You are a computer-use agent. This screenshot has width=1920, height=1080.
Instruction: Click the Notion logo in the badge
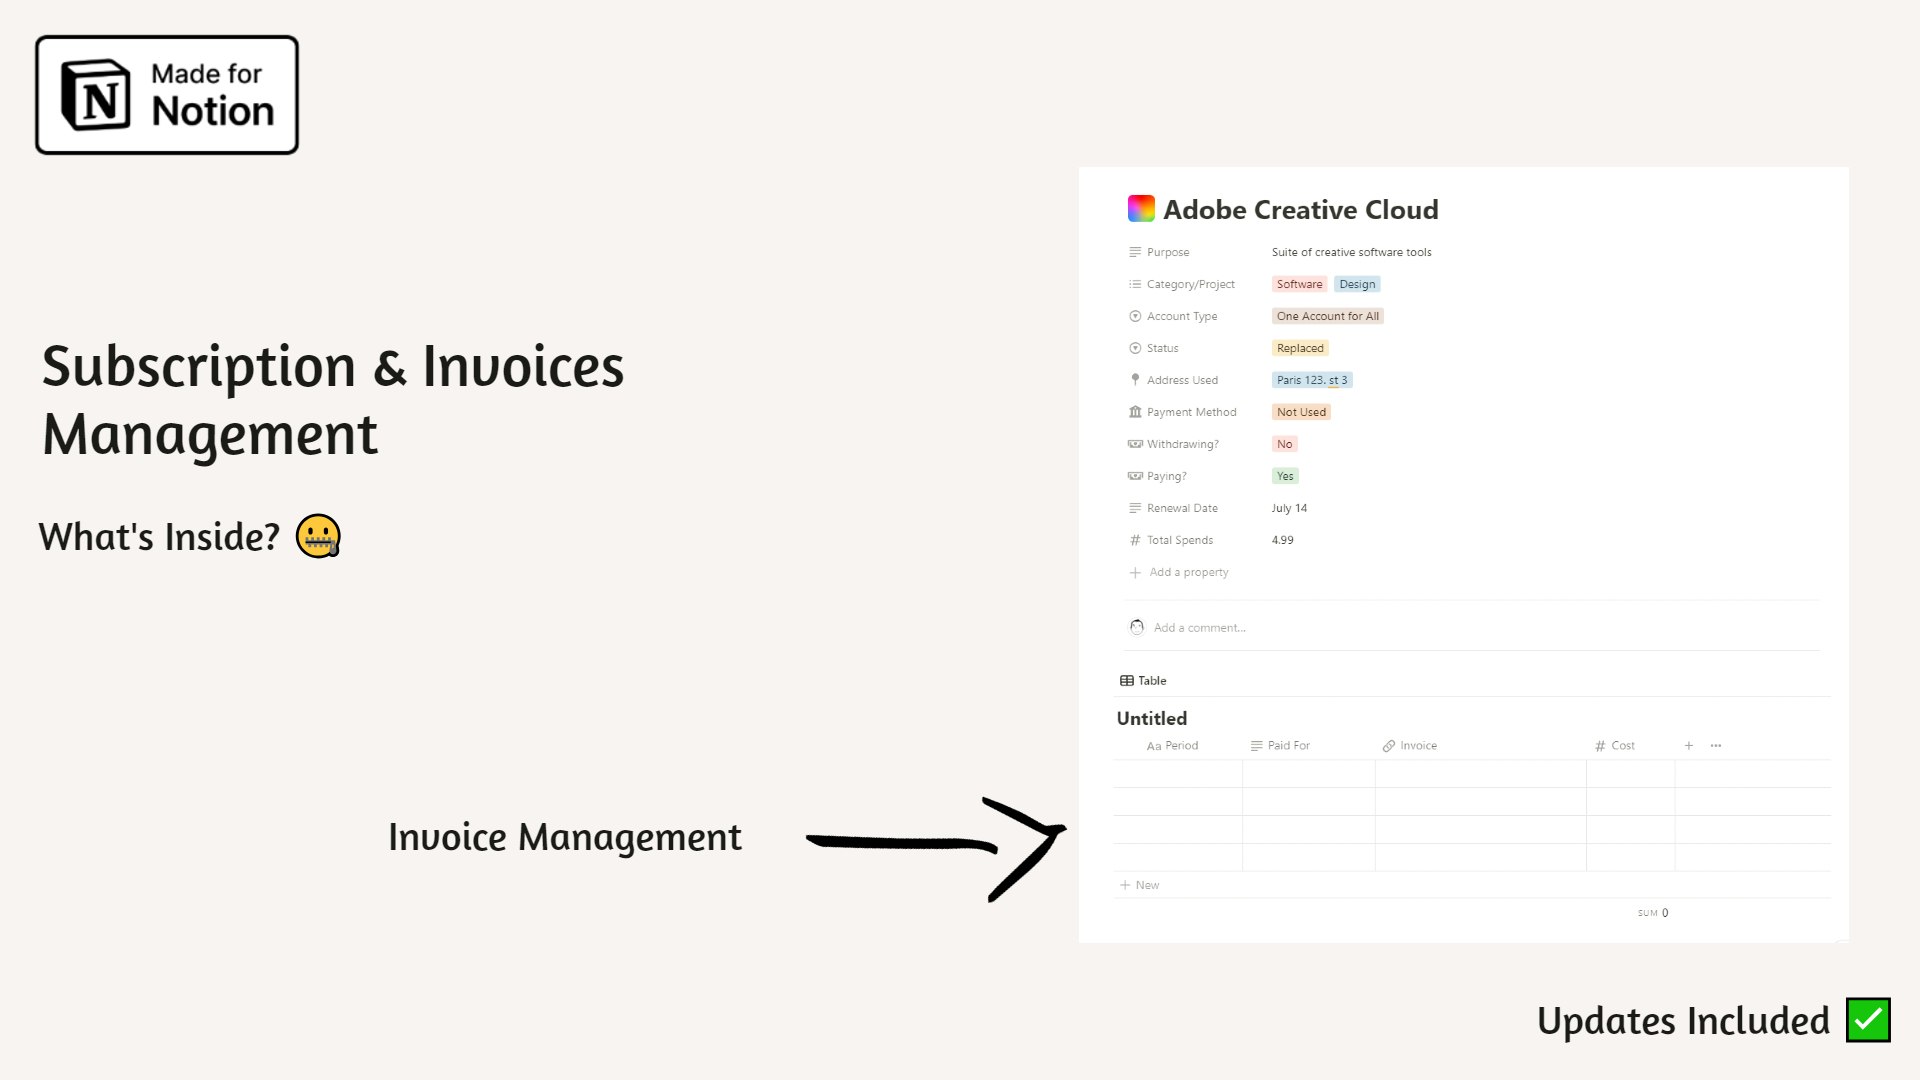click(96, 95)
